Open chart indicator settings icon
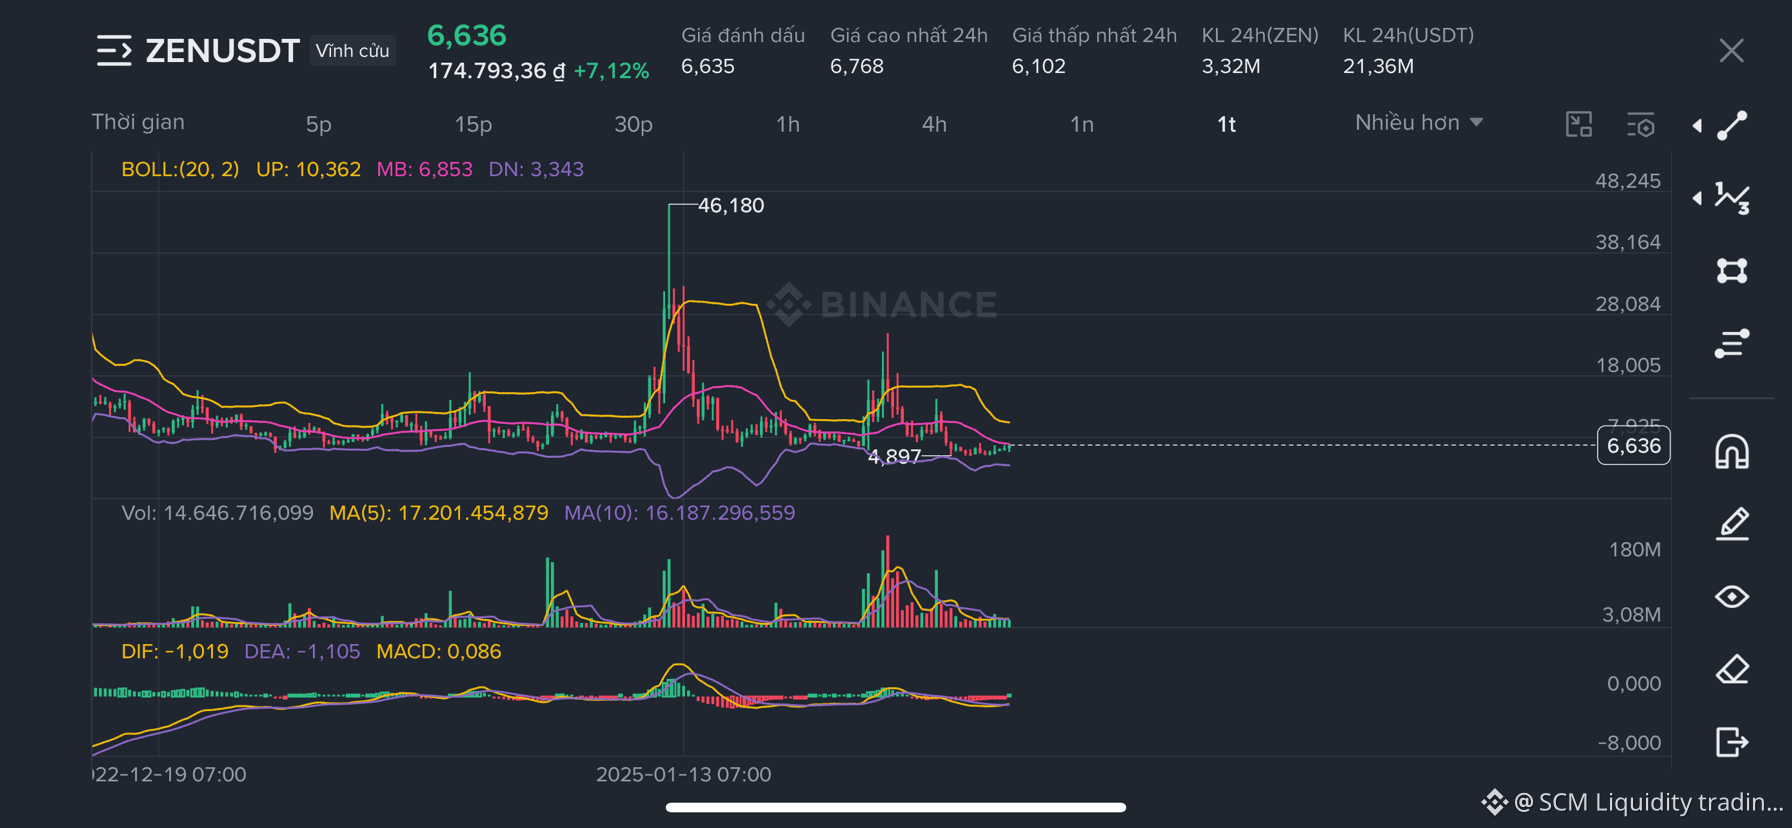 (x=1641, y=124)
